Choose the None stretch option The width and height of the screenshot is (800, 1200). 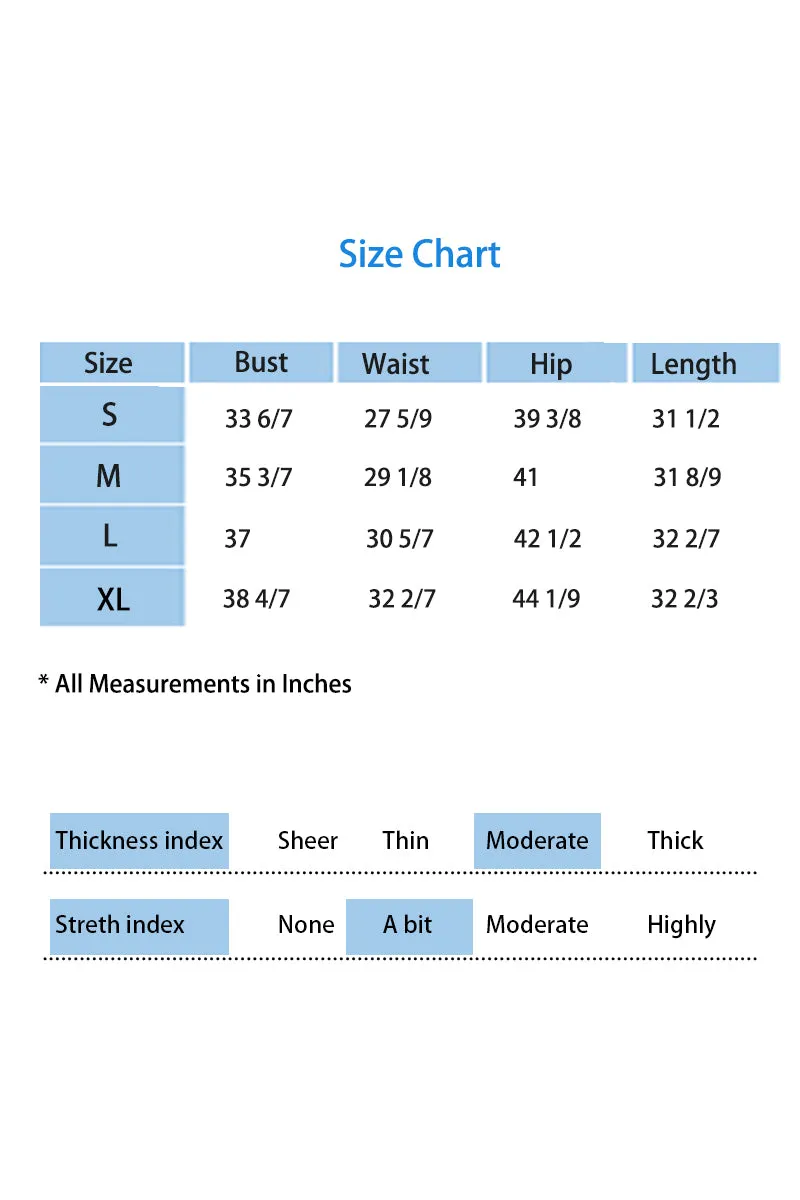pos(306,925)
